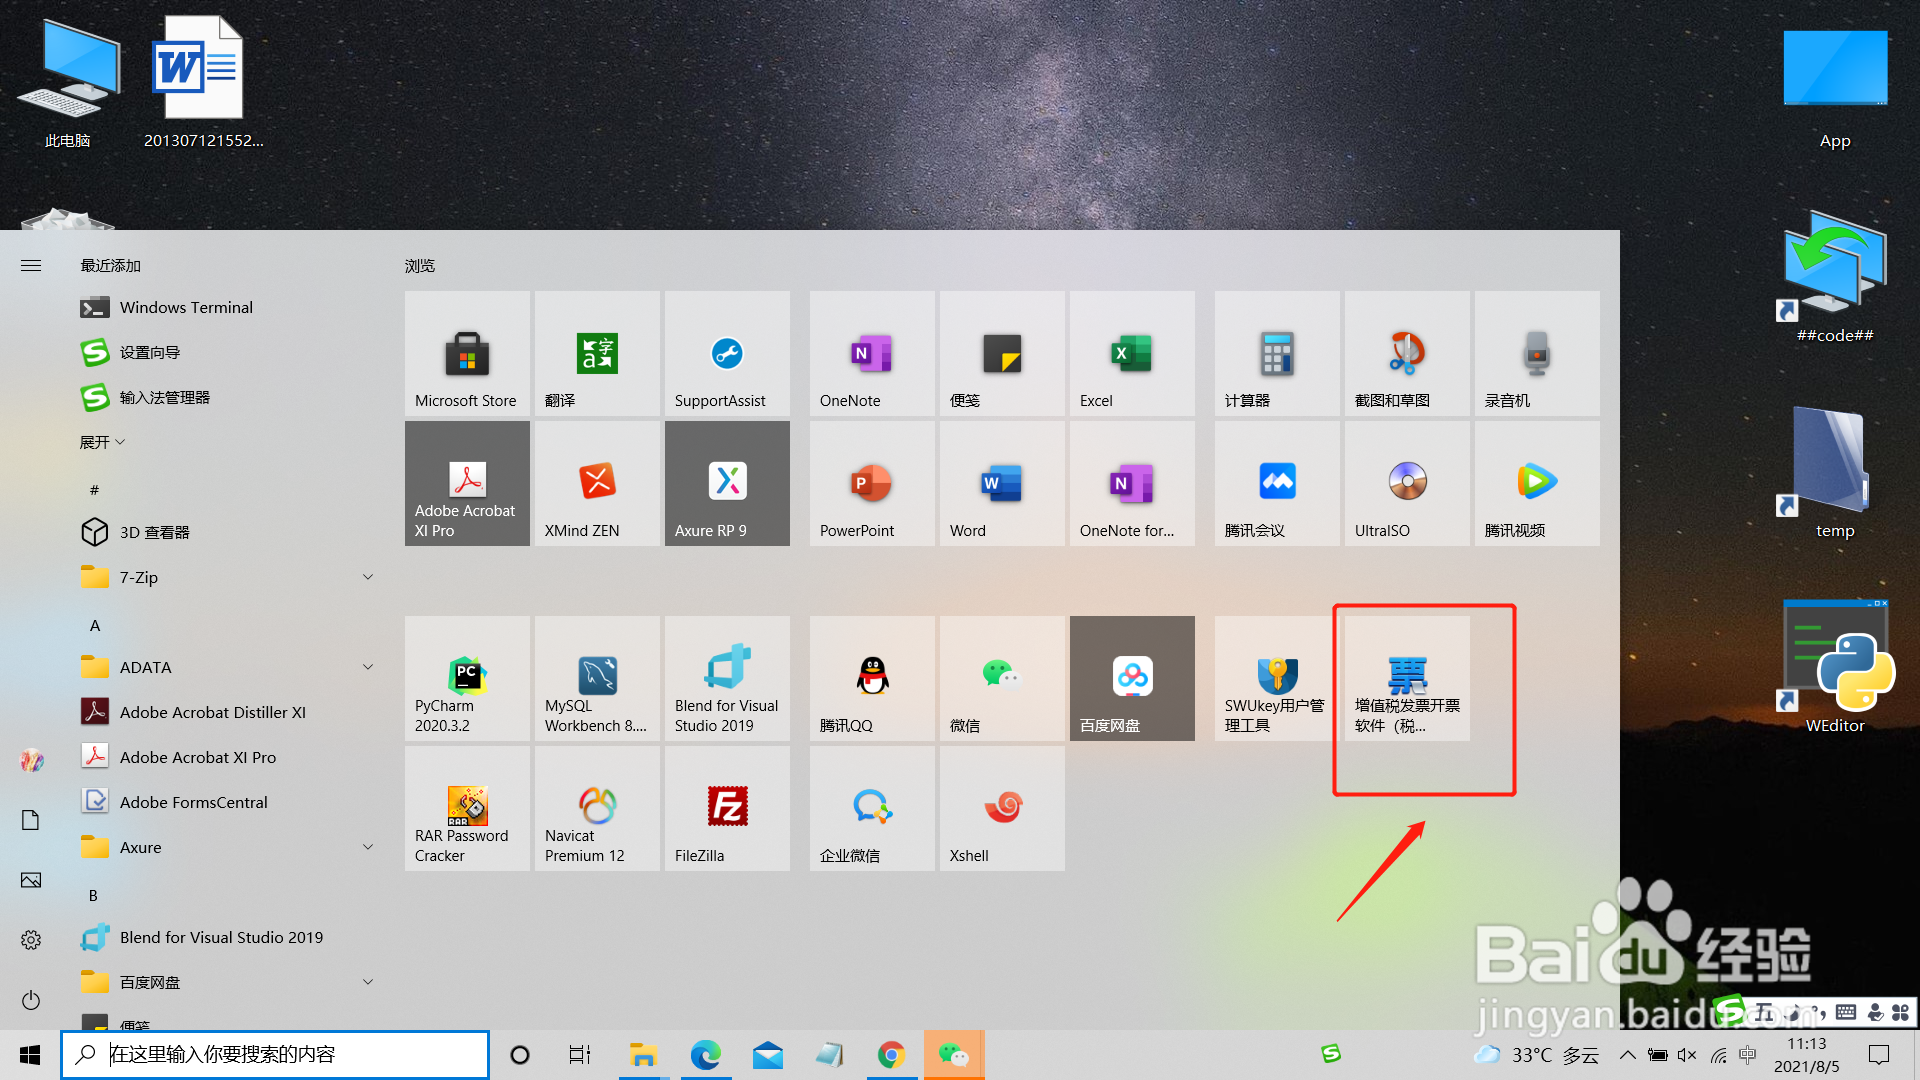
Task: Open the 计算器 calculator tile
Action: click(x=1277, y=353)
